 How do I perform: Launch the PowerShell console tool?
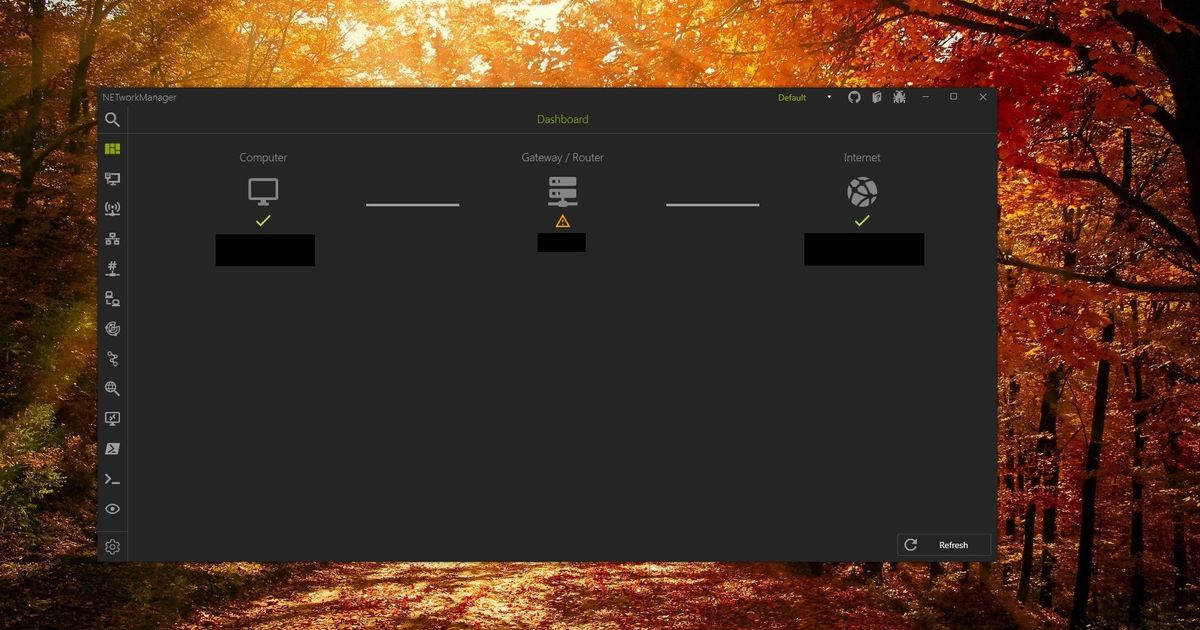tap(112, 448)
